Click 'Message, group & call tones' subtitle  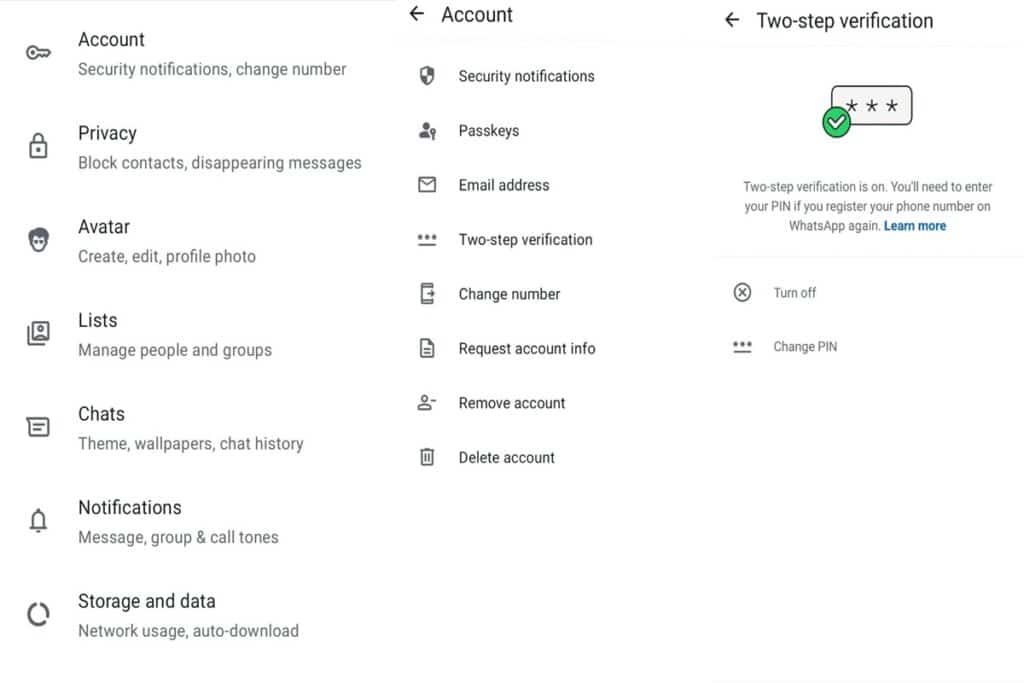178,537
